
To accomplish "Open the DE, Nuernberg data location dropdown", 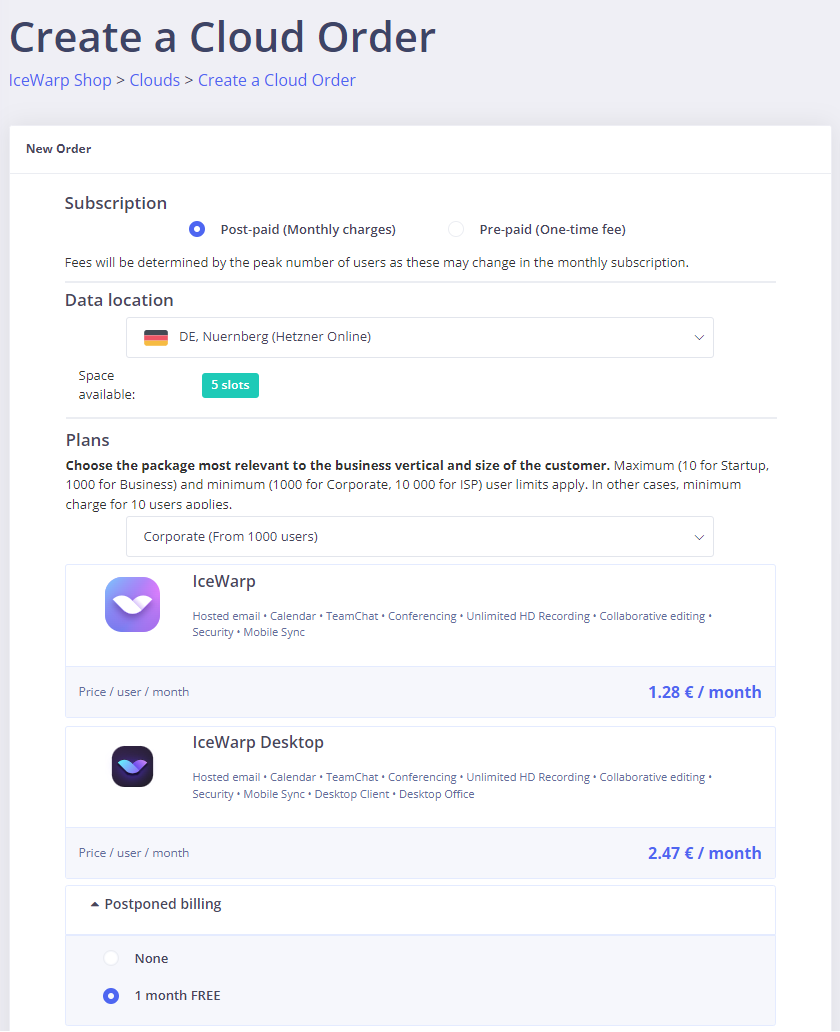I will 420,337.
